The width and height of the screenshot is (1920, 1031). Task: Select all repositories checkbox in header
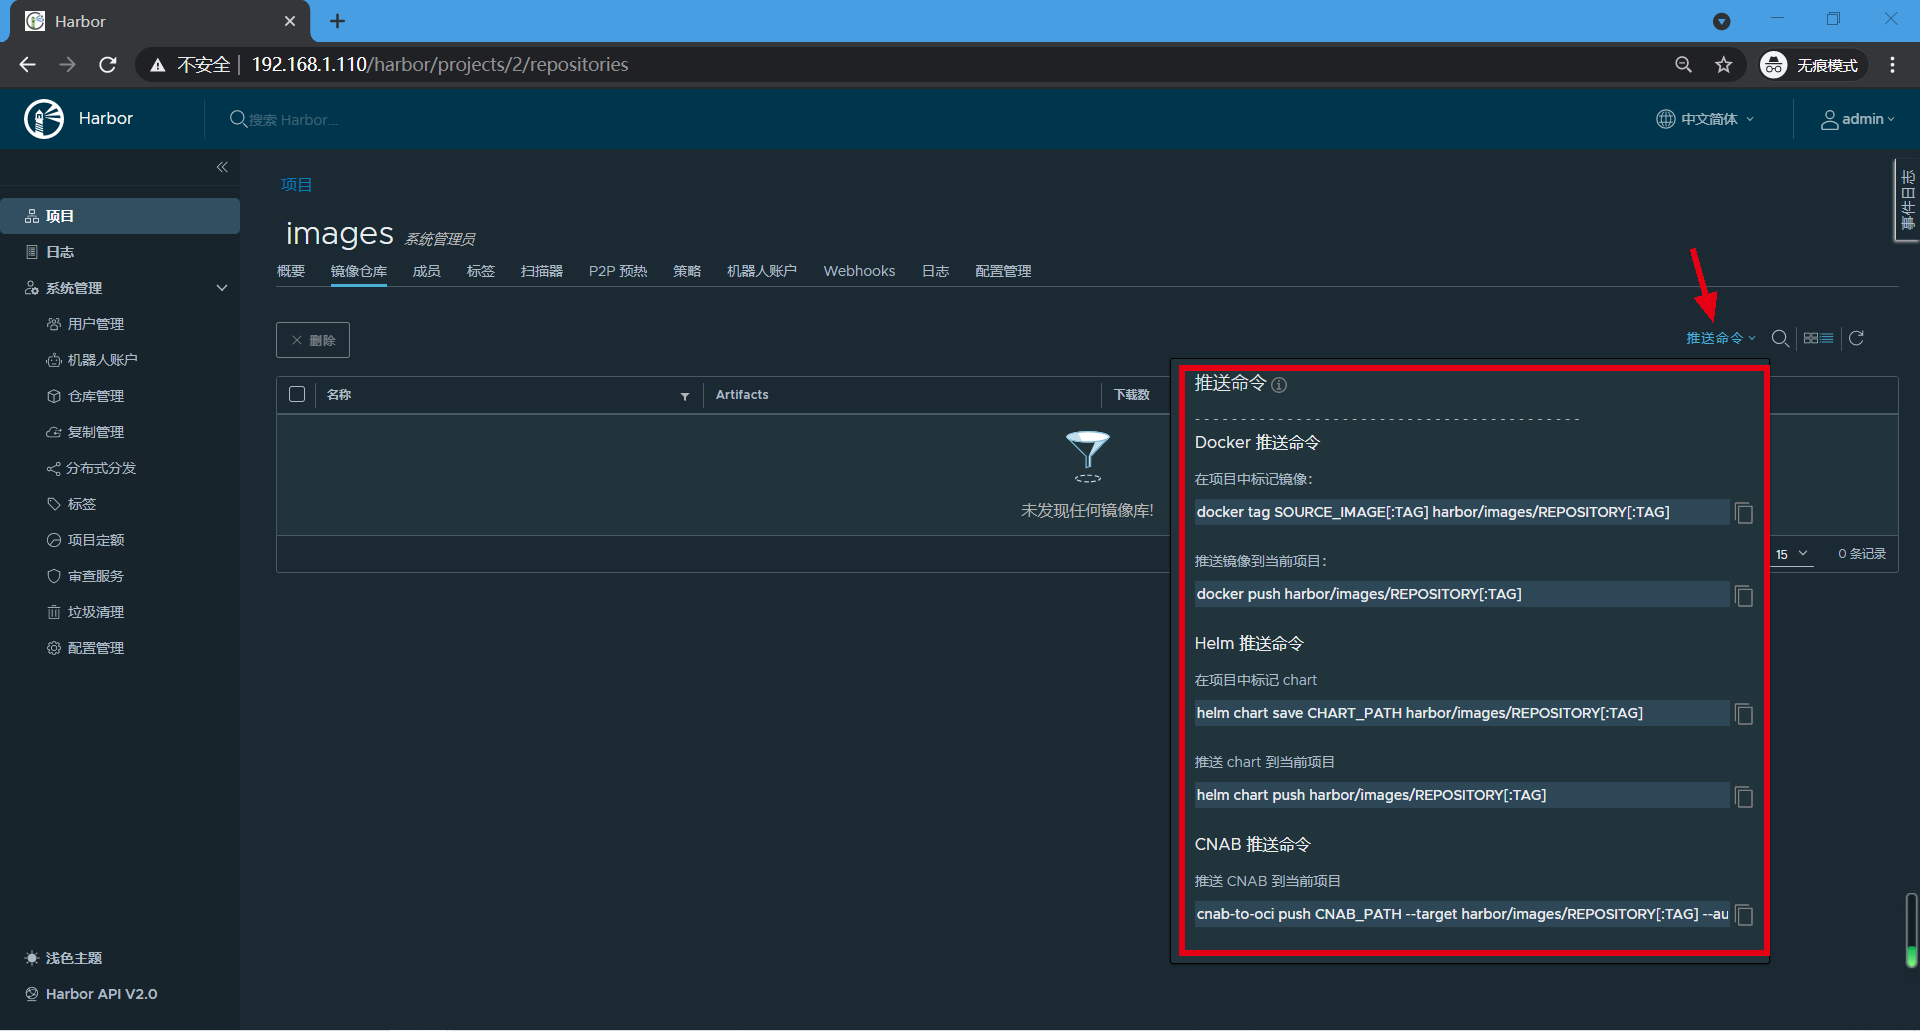(297, 394)
